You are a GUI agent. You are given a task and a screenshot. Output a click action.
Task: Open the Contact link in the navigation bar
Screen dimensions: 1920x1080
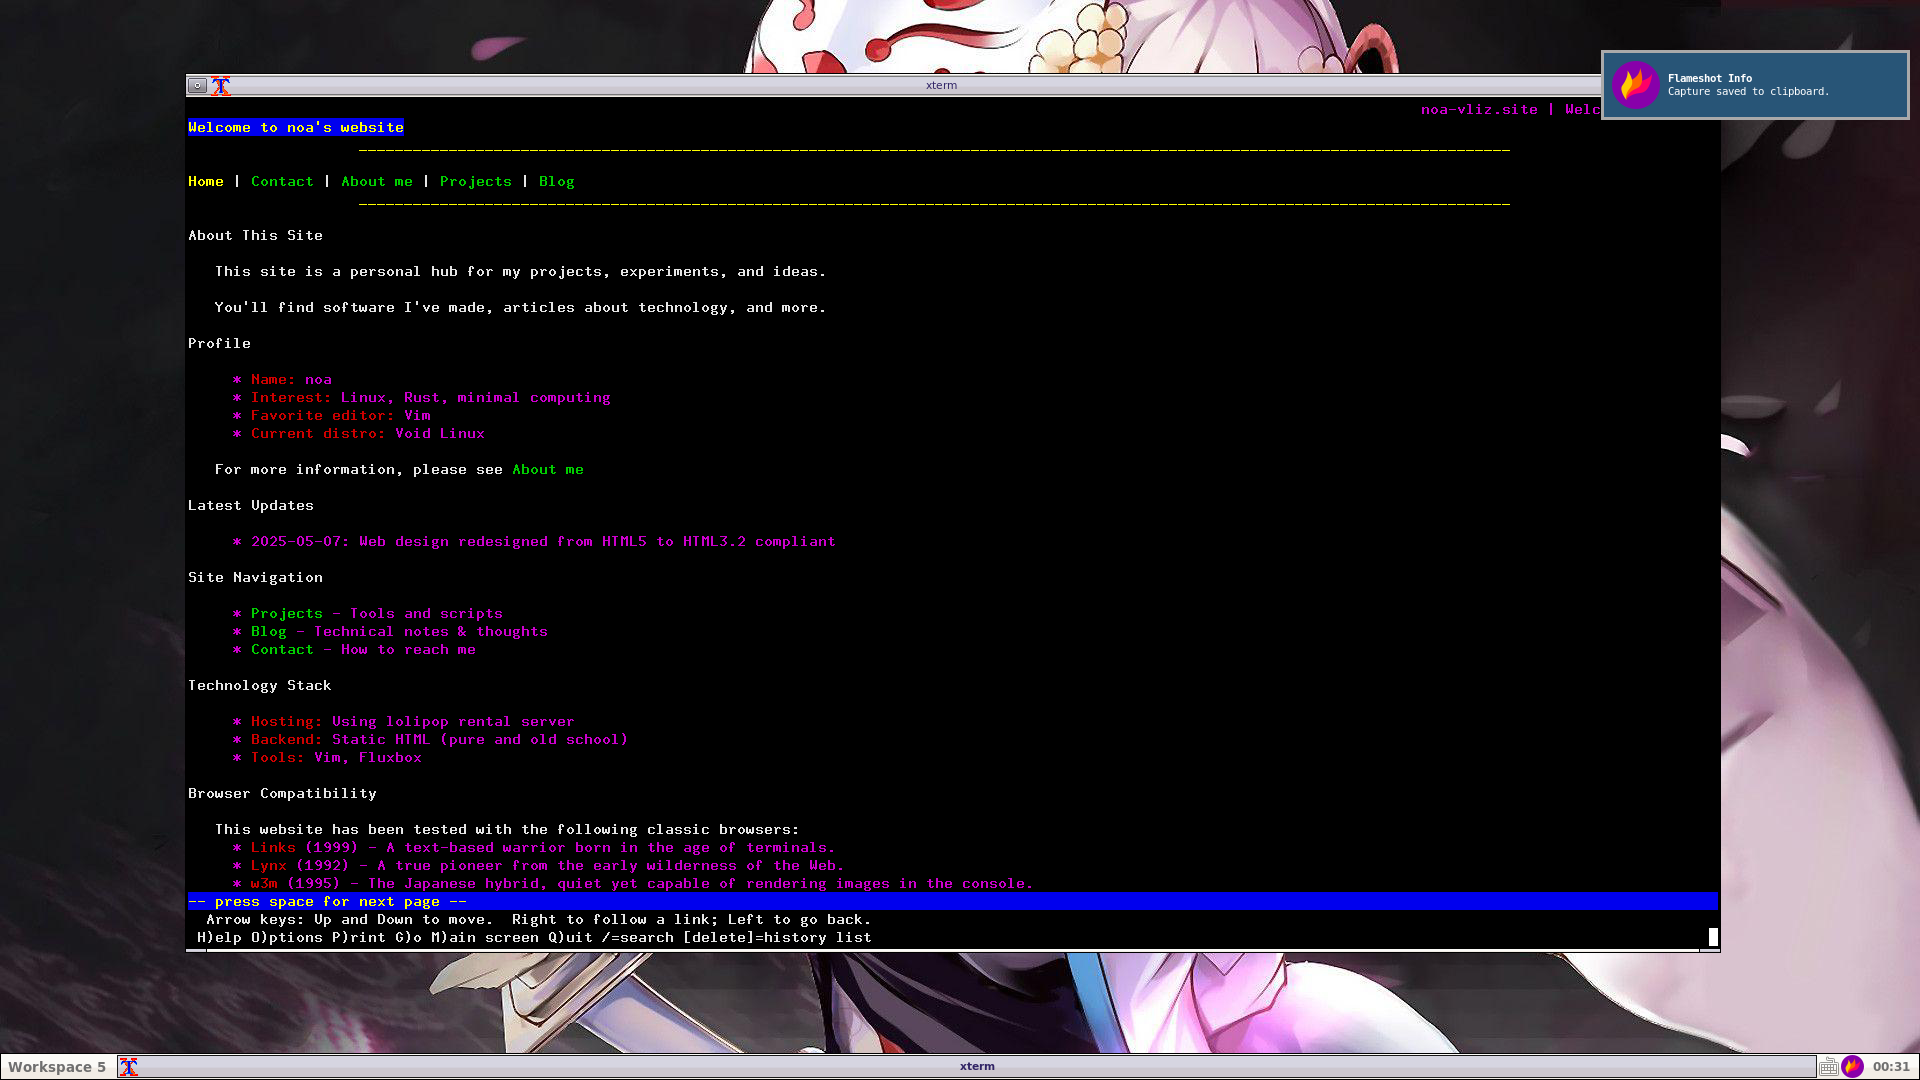pyautogui.click(x=283, y=181)
